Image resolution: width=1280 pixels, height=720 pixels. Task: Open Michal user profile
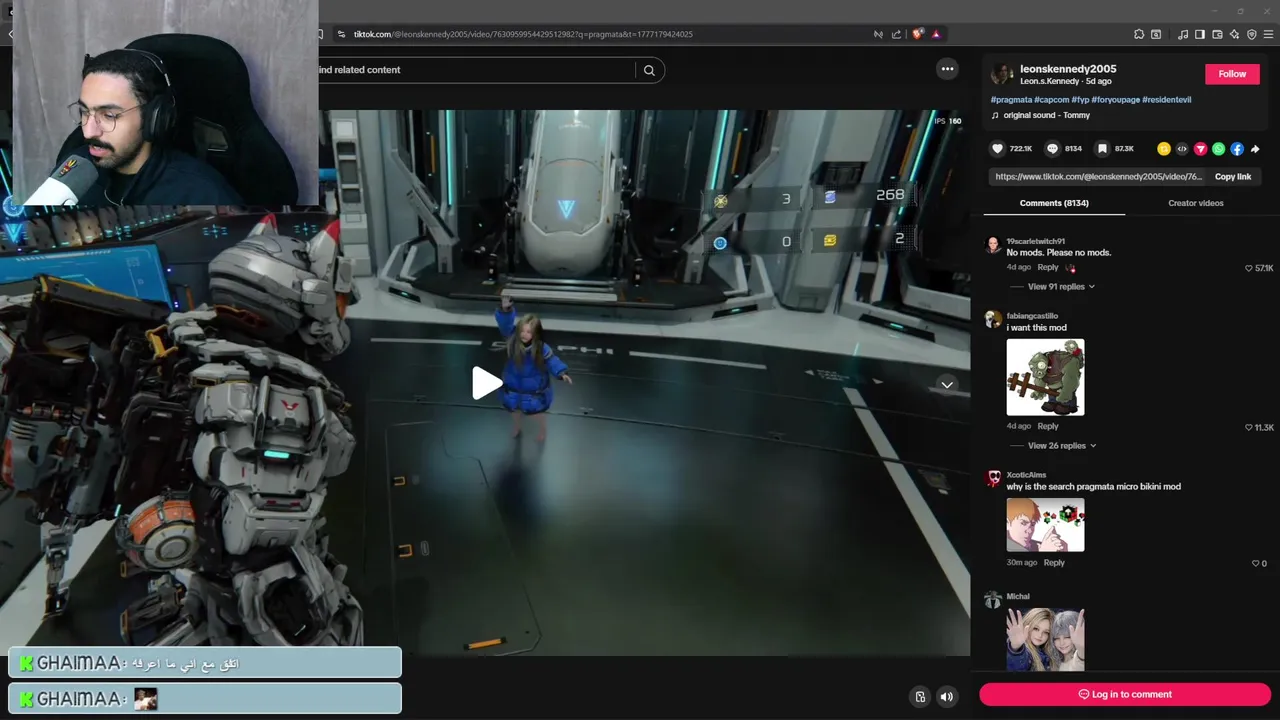point(1018,597)
